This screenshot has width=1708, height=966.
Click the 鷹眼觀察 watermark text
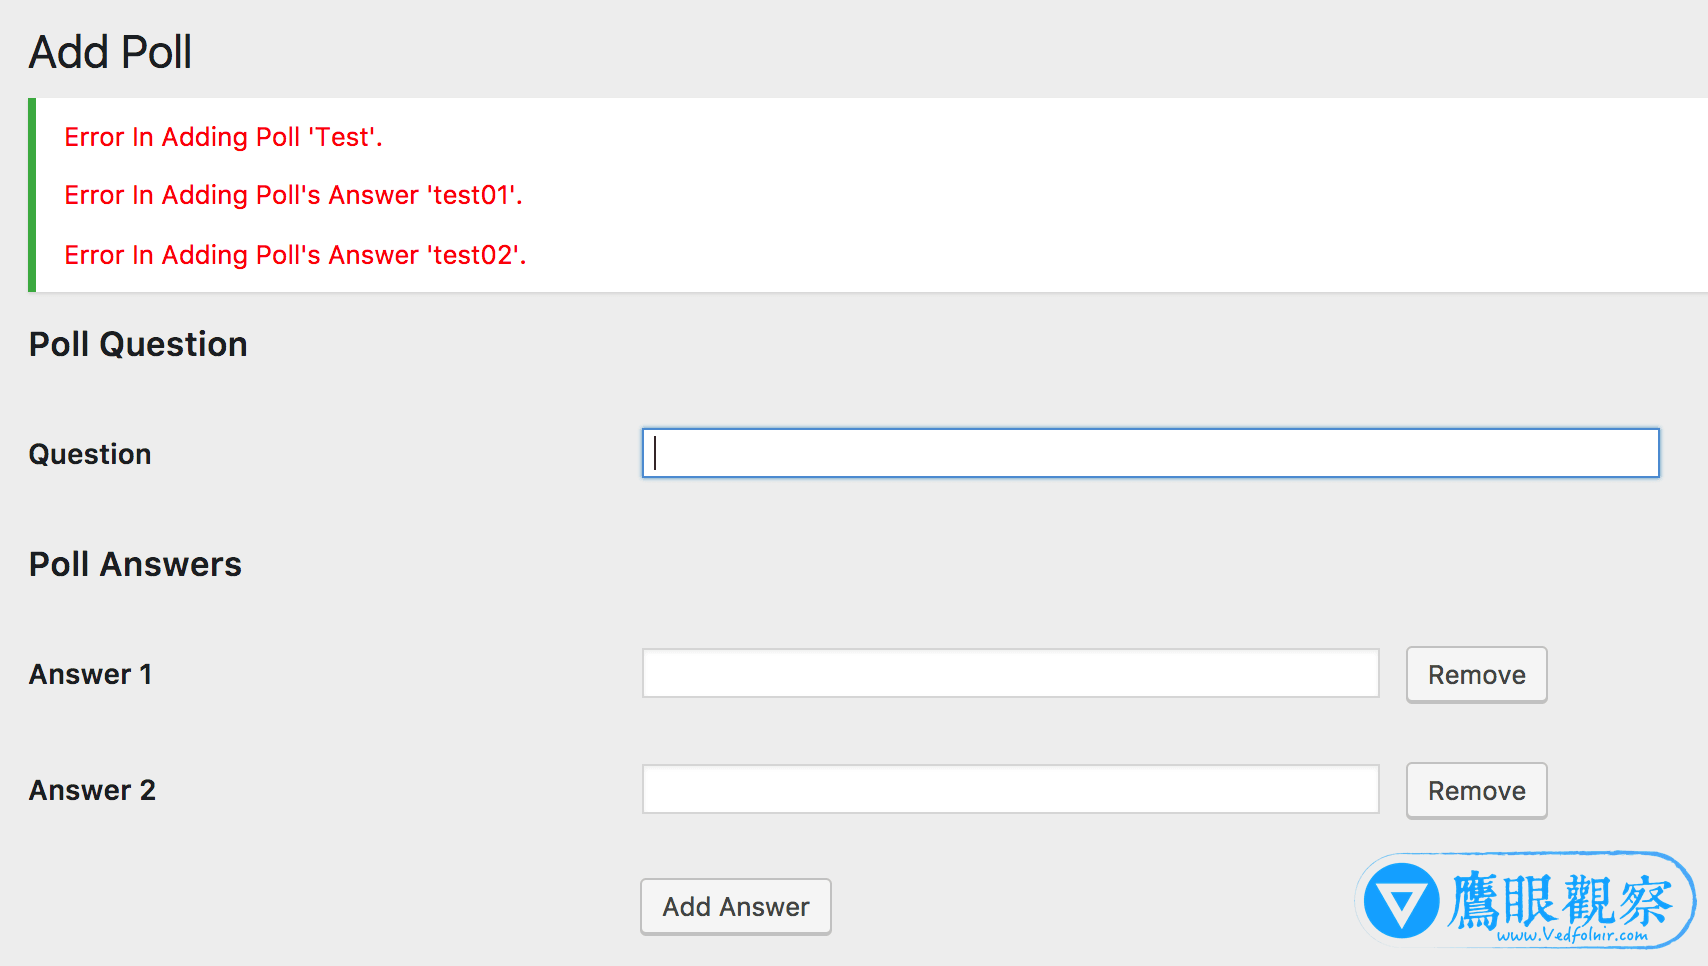coord(1560,898)
